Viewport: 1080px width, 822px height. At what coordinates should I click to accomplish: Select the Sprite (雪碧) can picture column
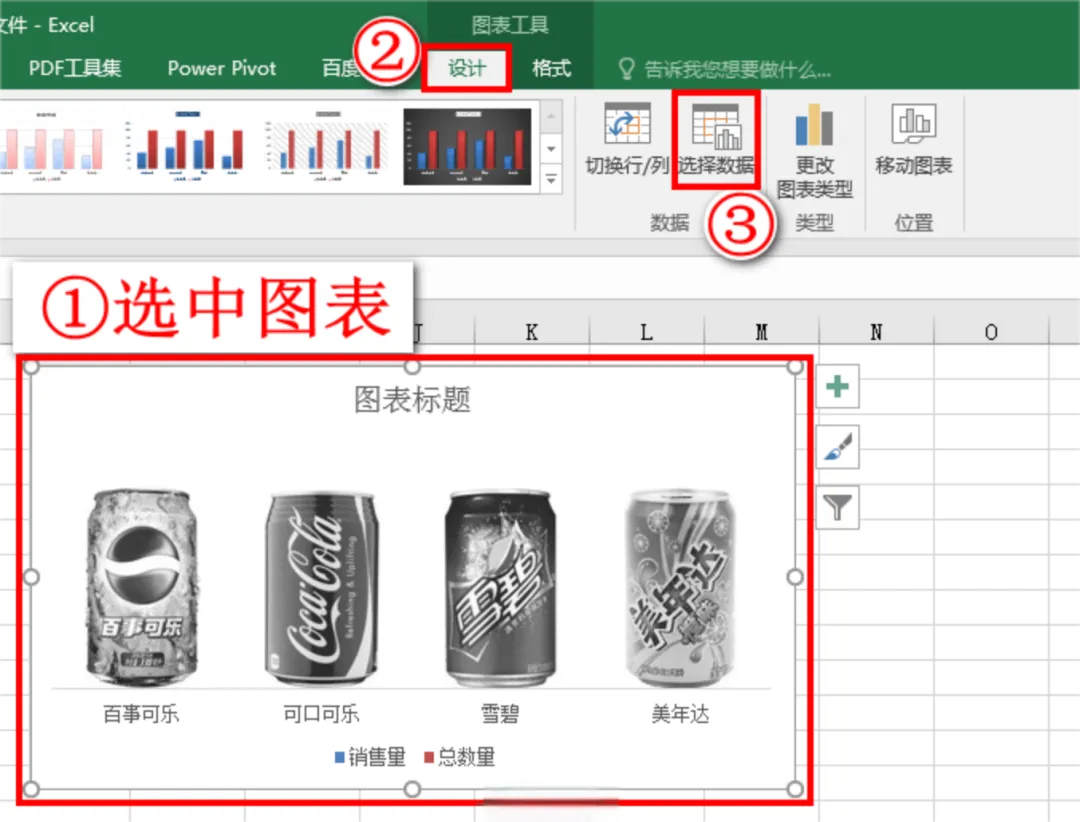tap(500, 588)
